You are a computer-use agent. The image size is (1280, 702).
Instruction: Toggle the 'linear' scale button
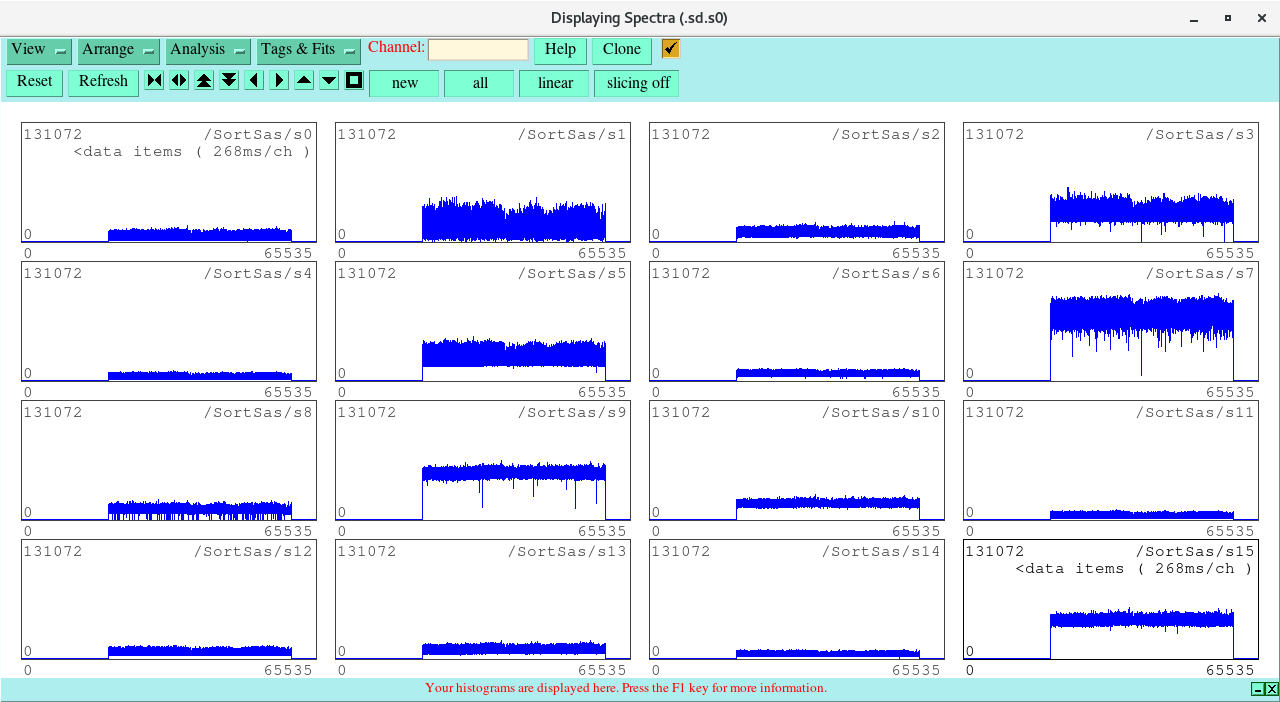tap(554, 83)
